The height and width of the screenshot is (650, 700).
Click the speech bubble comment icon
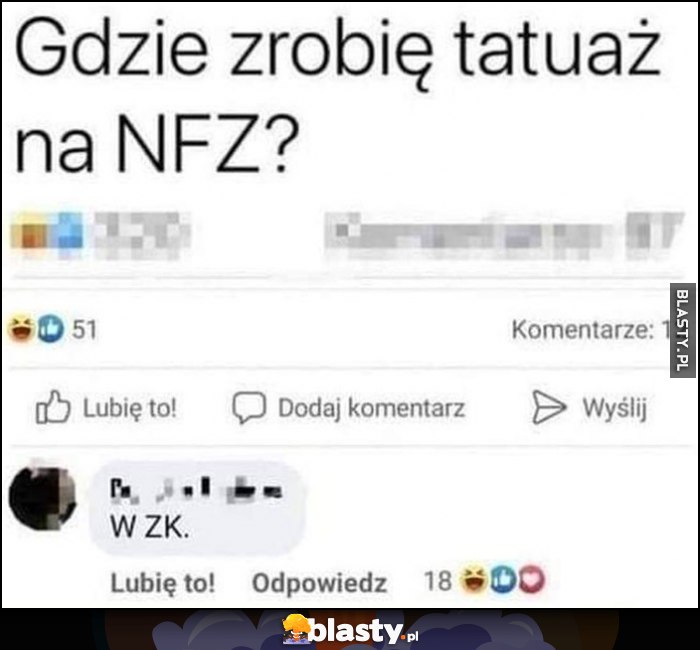pyautogui.click(x=249, y=408)
